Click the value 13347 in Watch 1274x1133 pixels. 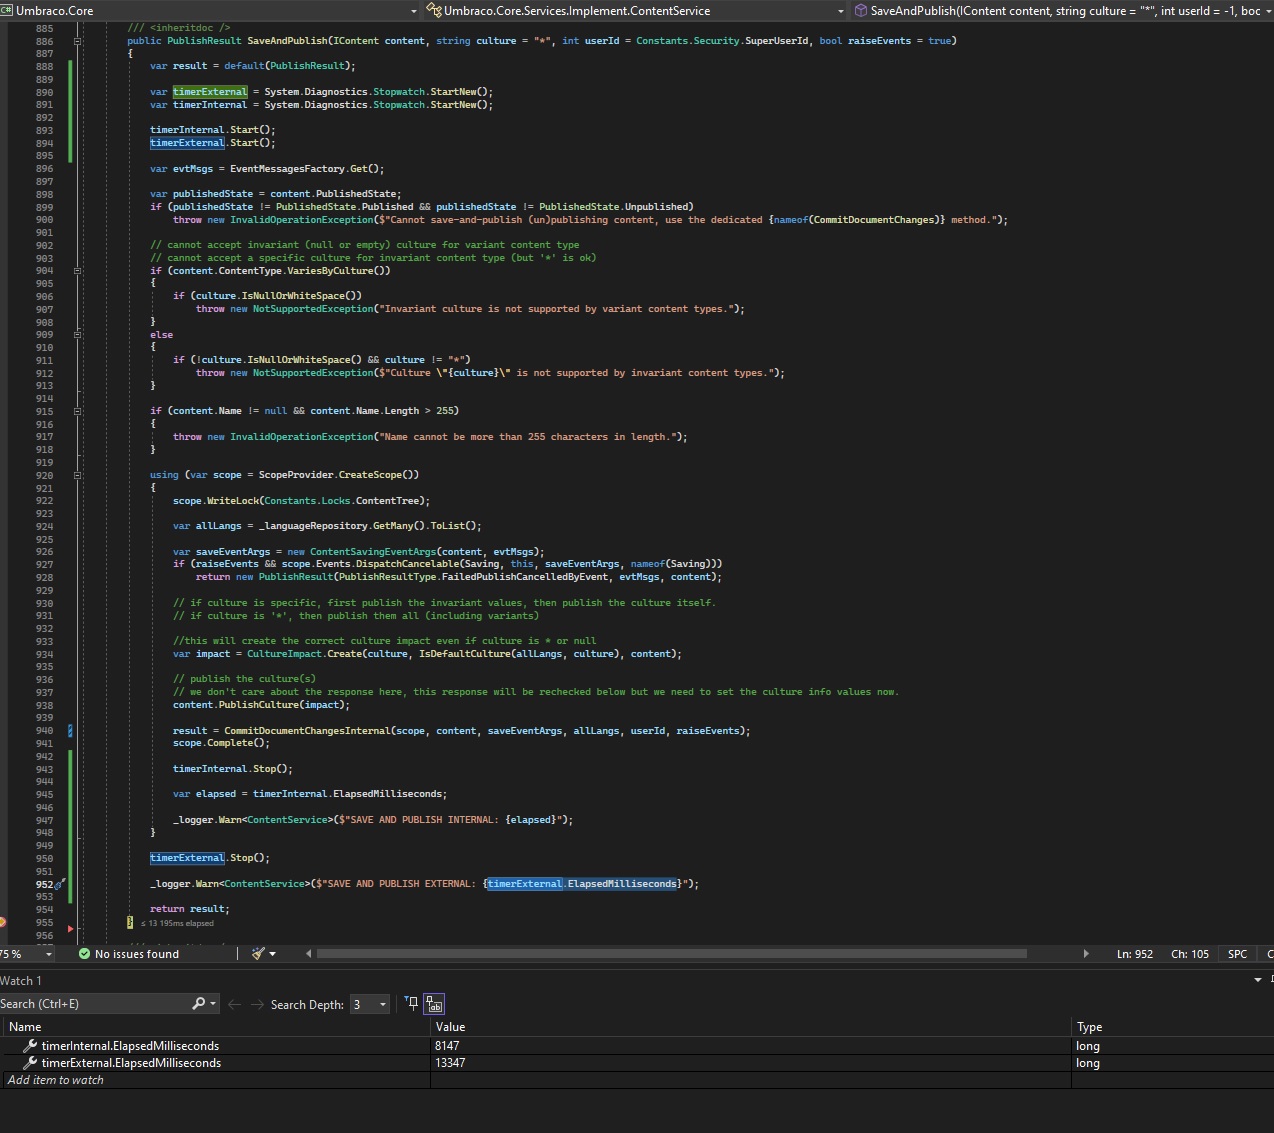click(x=450, y=1063)
